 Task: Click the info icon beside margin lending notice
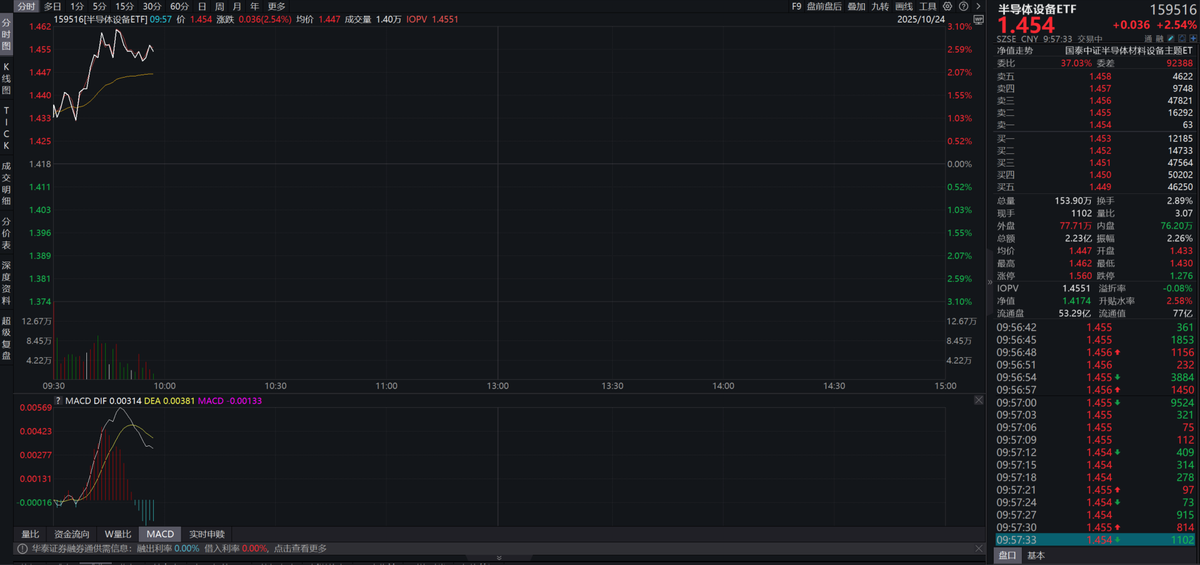[21, 548]
